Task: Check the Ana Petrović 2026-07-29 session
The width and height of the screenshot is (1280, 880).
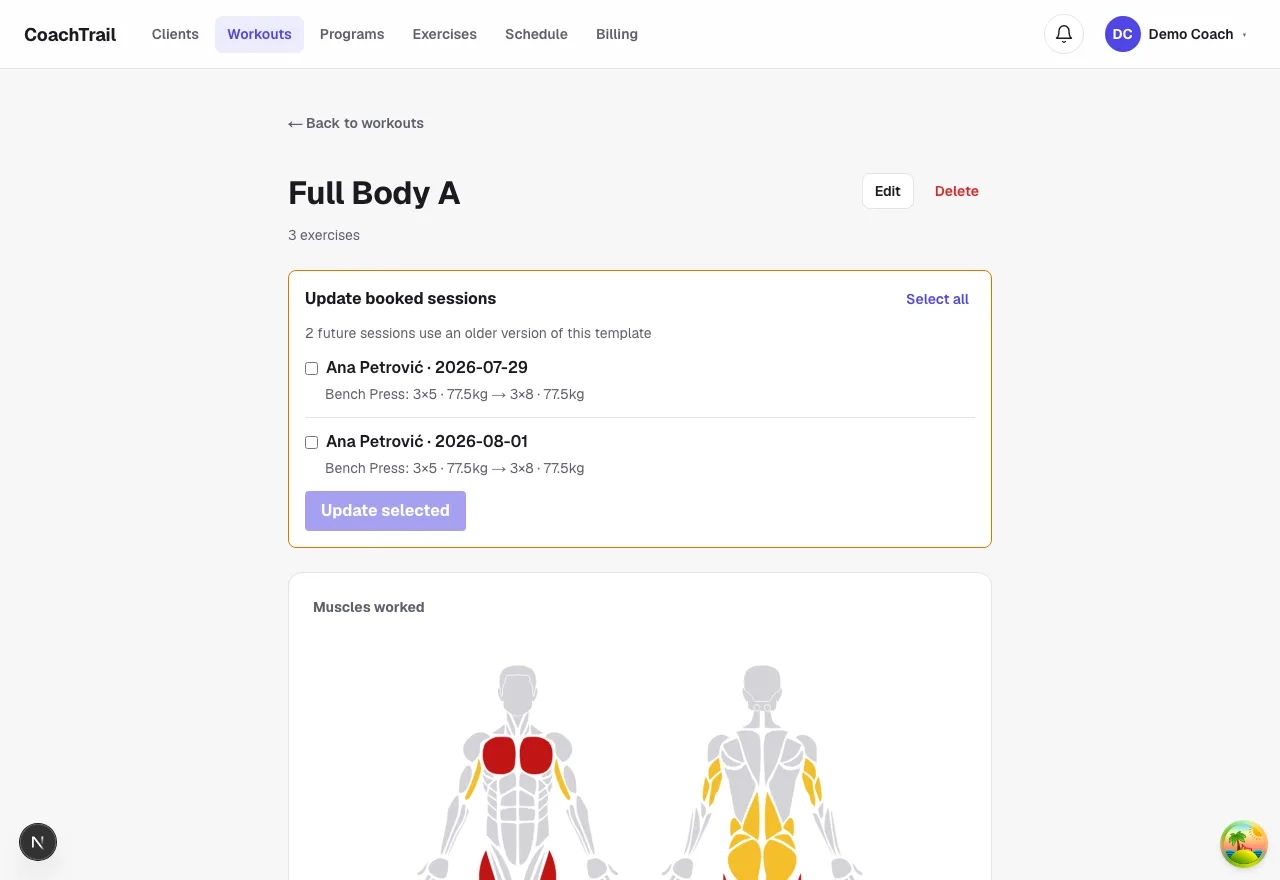Action: 312,368
